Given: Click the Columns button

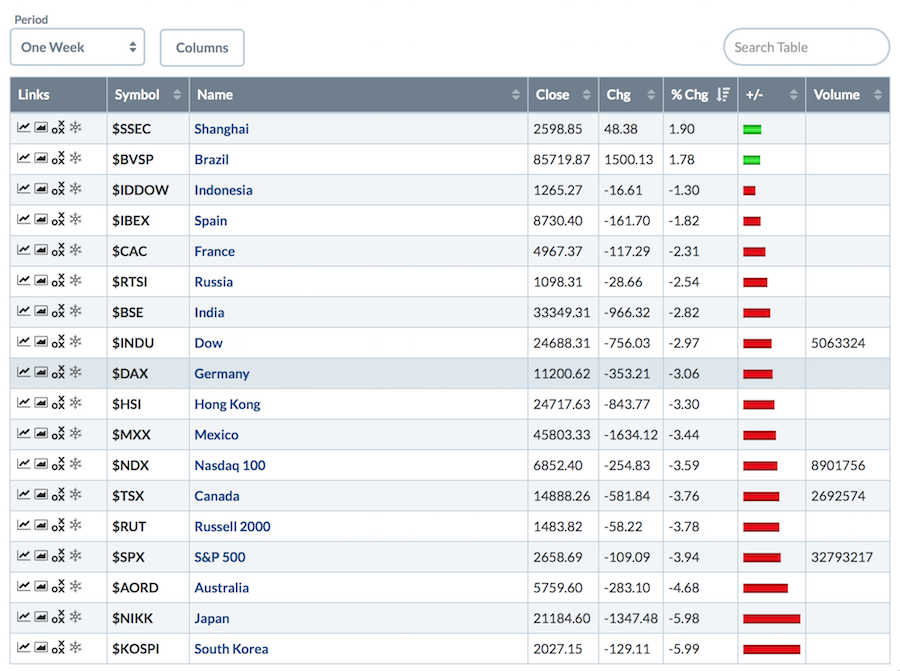Looking at the screenshot, I should tap(202, 47).
